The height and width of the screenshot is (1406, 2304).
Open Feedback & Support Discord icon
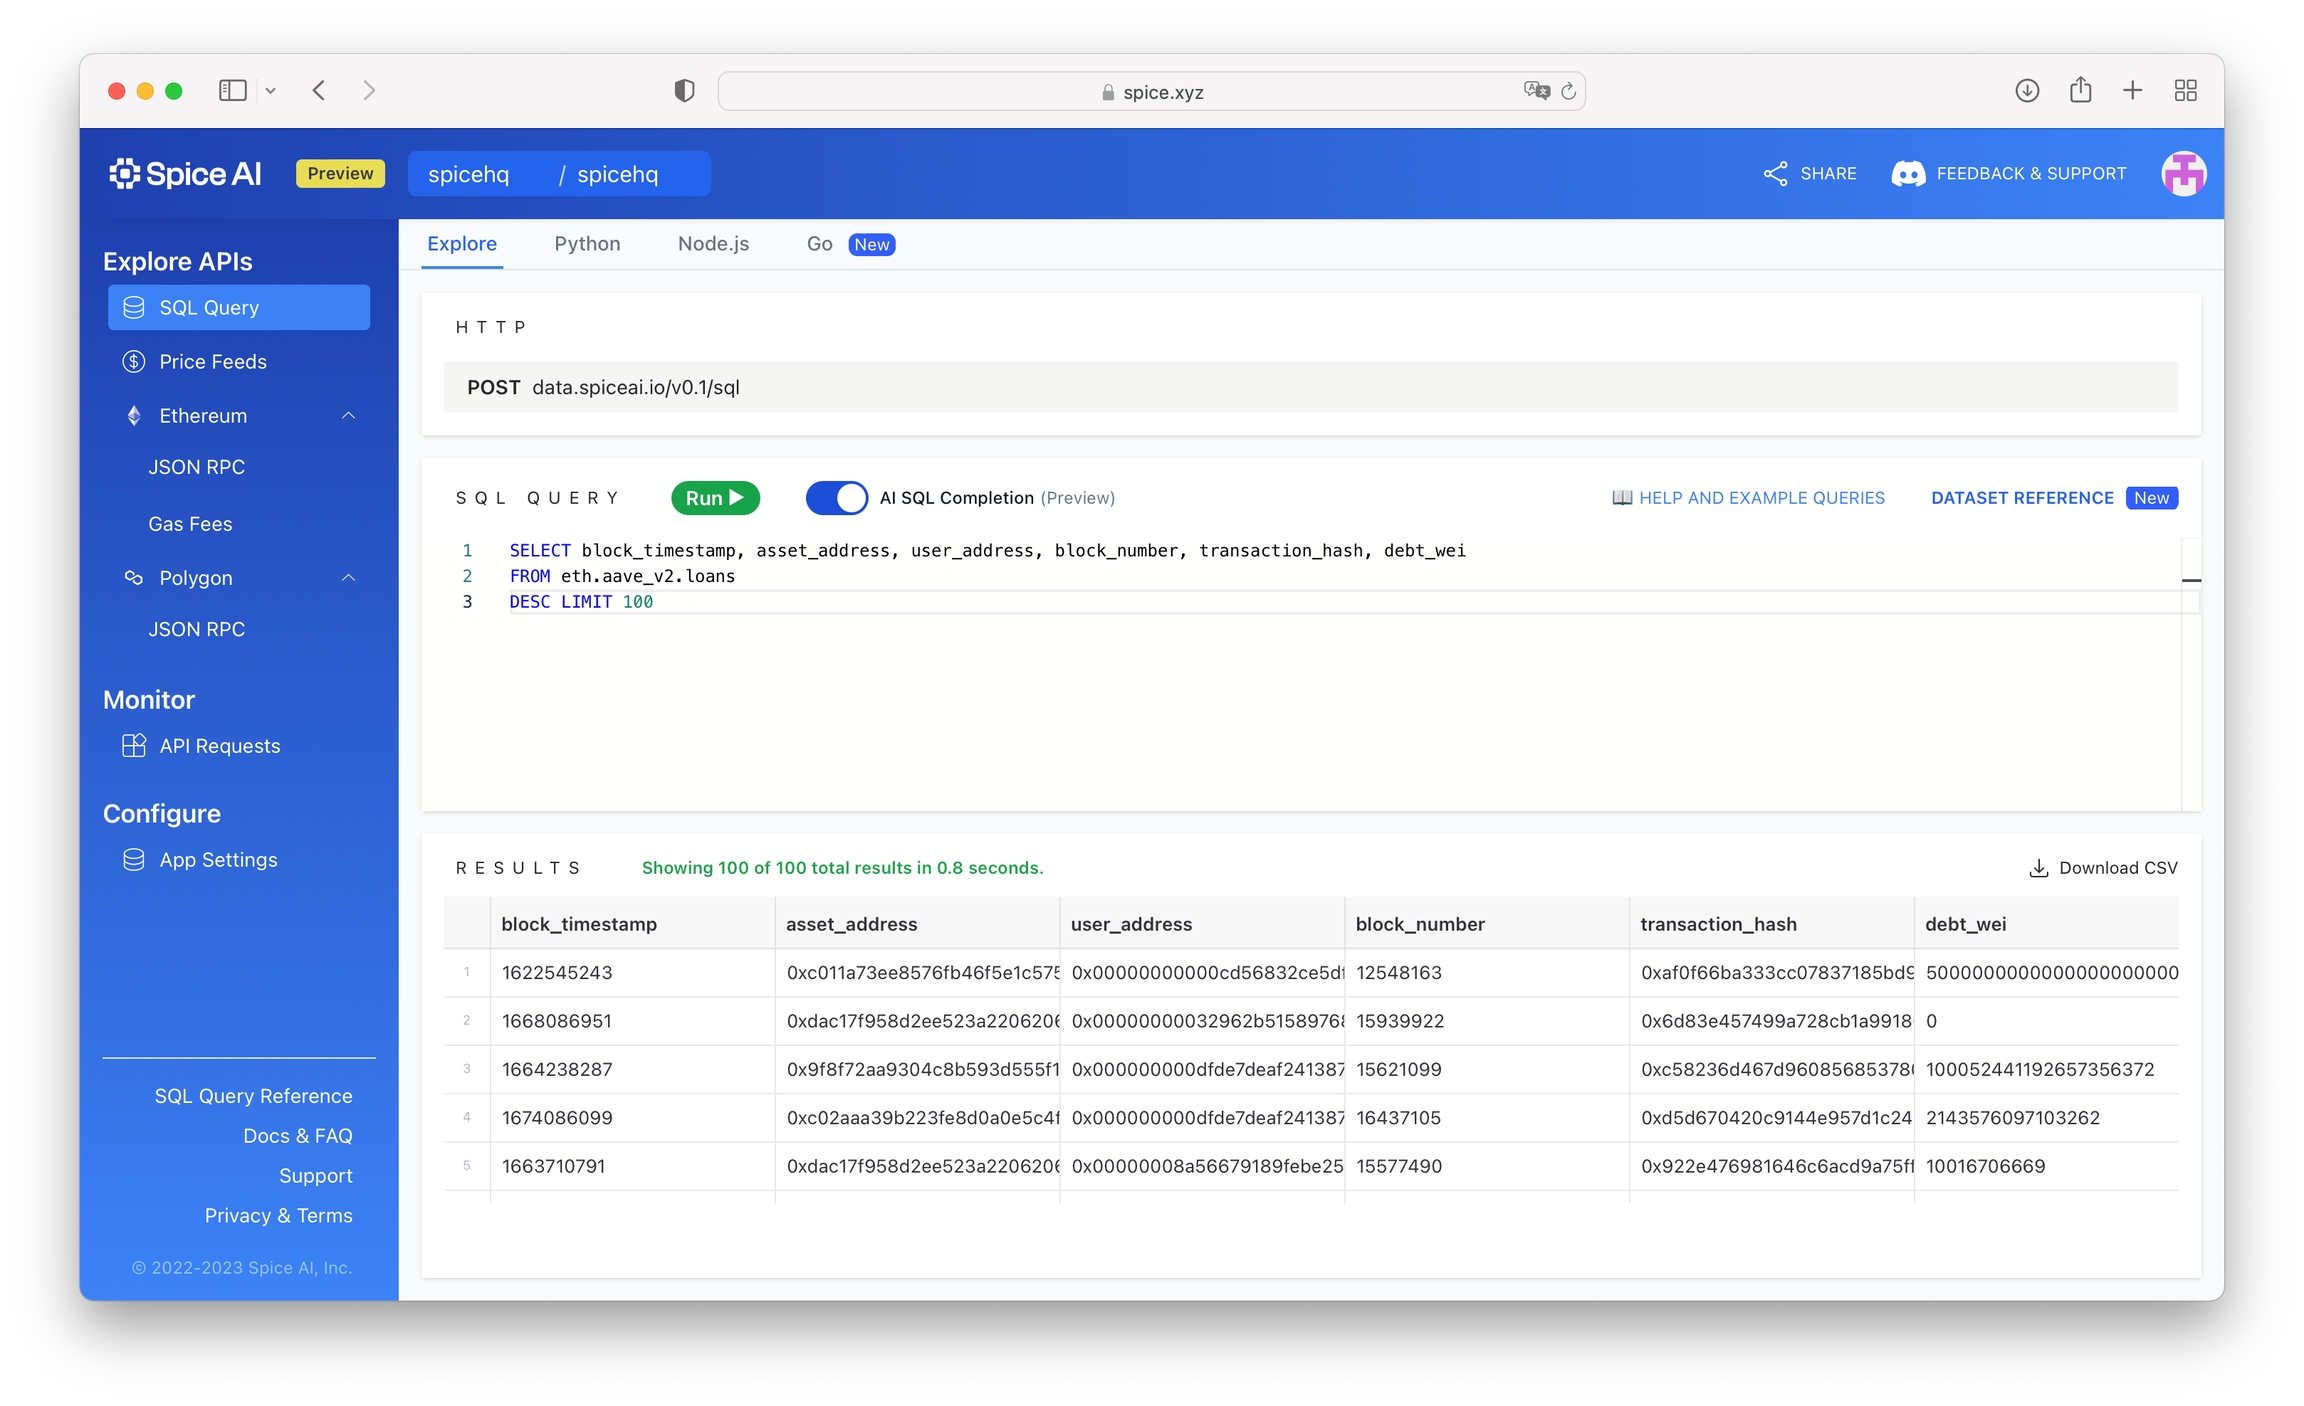coord(1908,174)
